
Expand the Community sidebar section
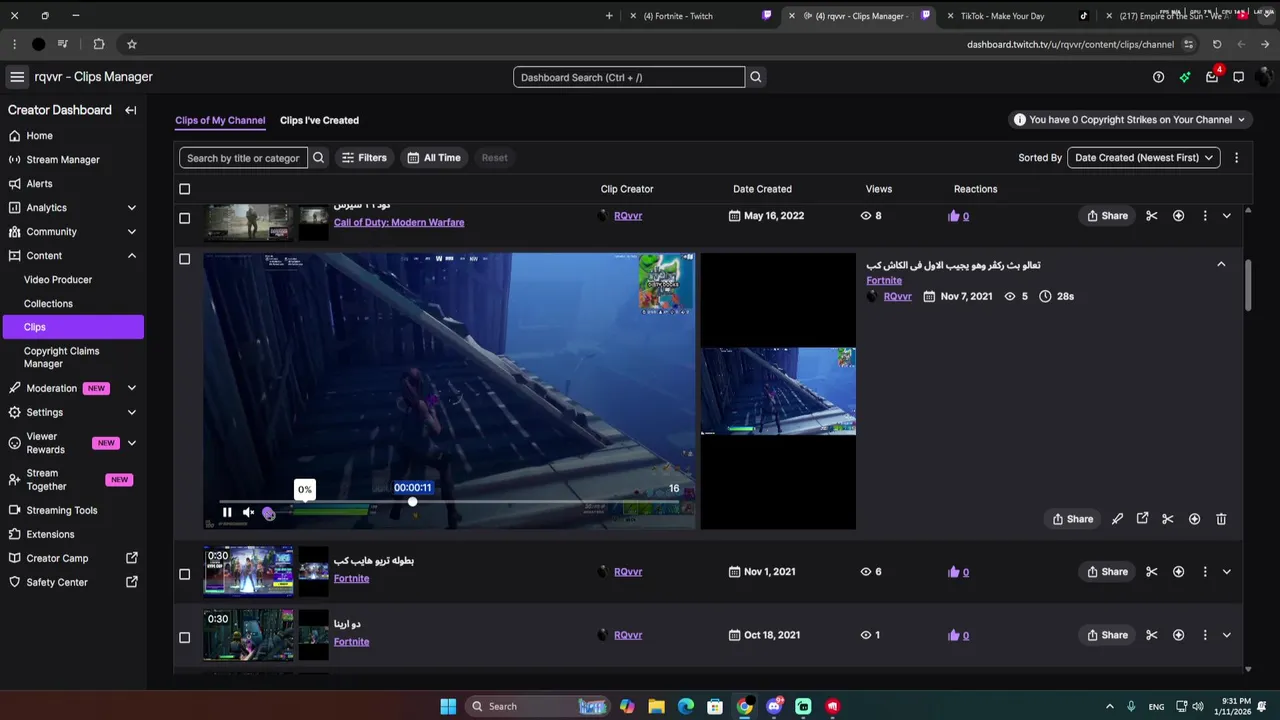(132, 232)
